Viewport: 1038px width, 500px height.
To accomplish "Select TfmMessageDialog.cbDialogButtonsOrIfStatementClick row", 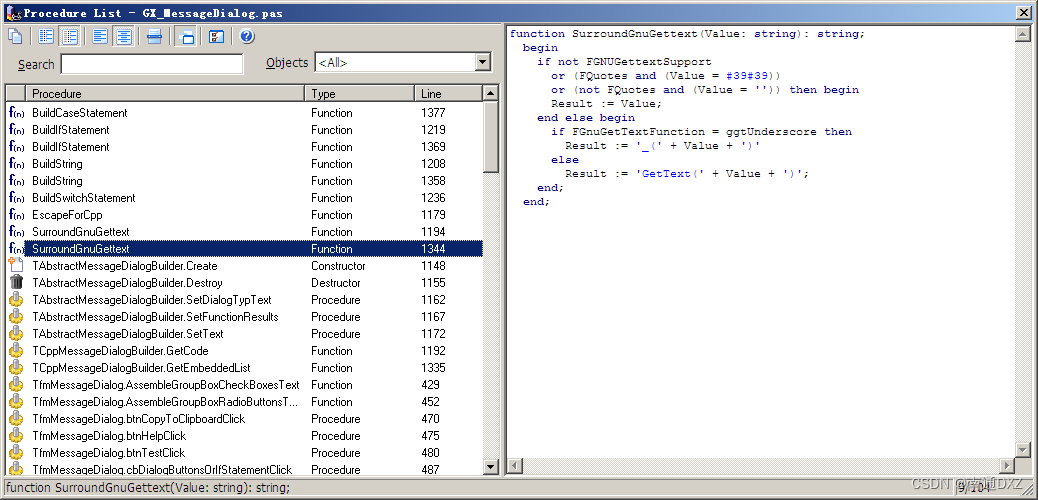I will pos(244,470).
